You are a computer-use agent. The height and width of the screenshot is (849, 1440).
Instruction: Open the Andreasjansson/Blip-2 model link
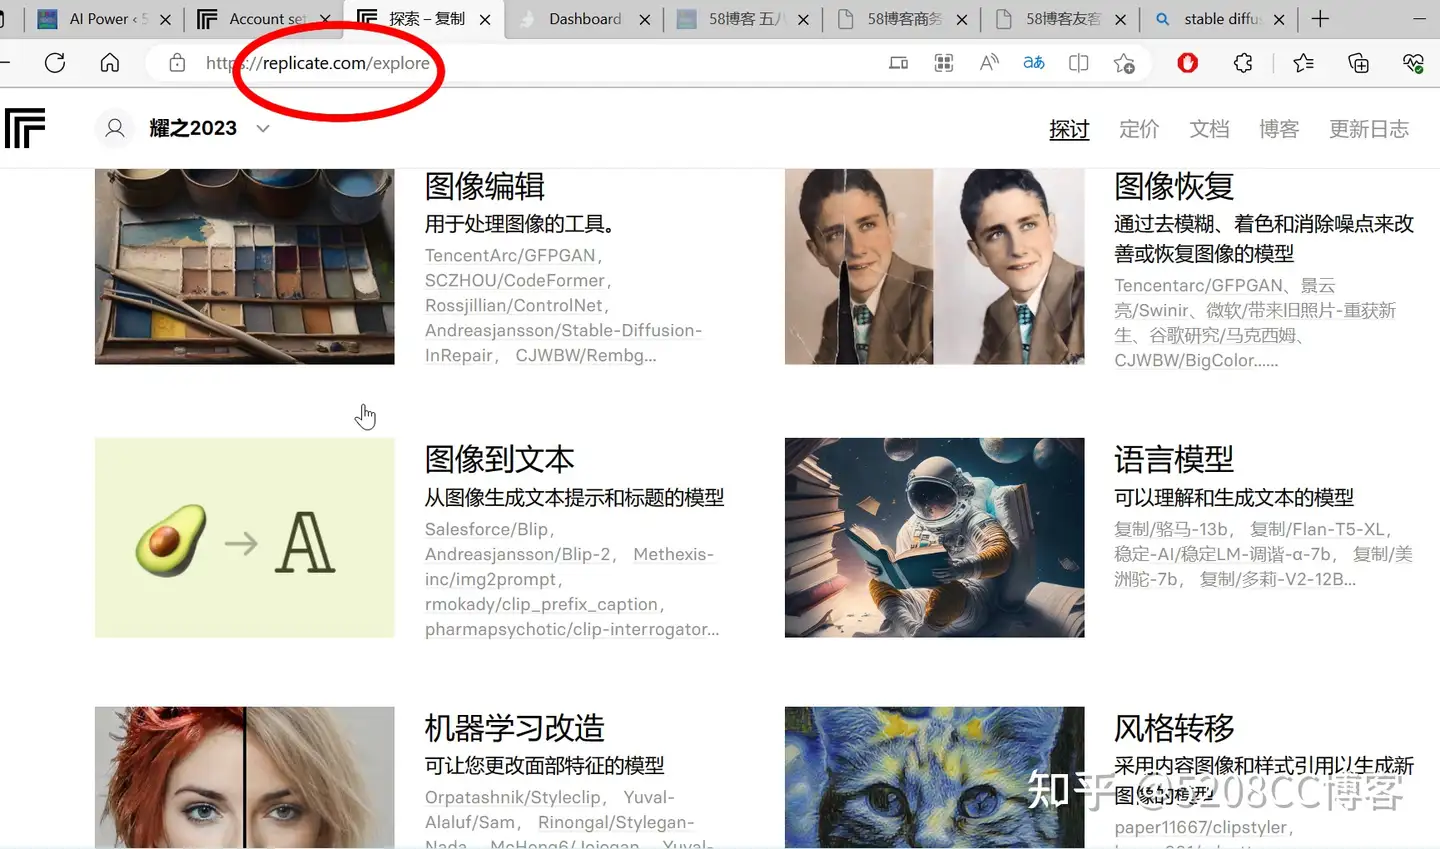(x=517, y=554)
